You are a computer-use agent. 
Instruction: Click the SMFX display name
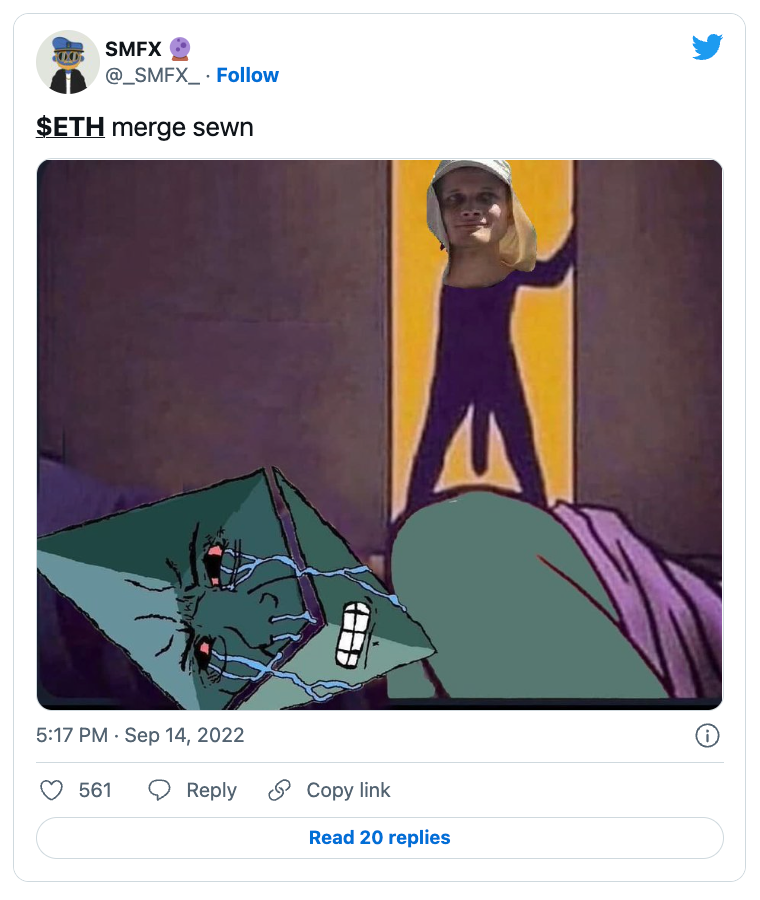133,49
